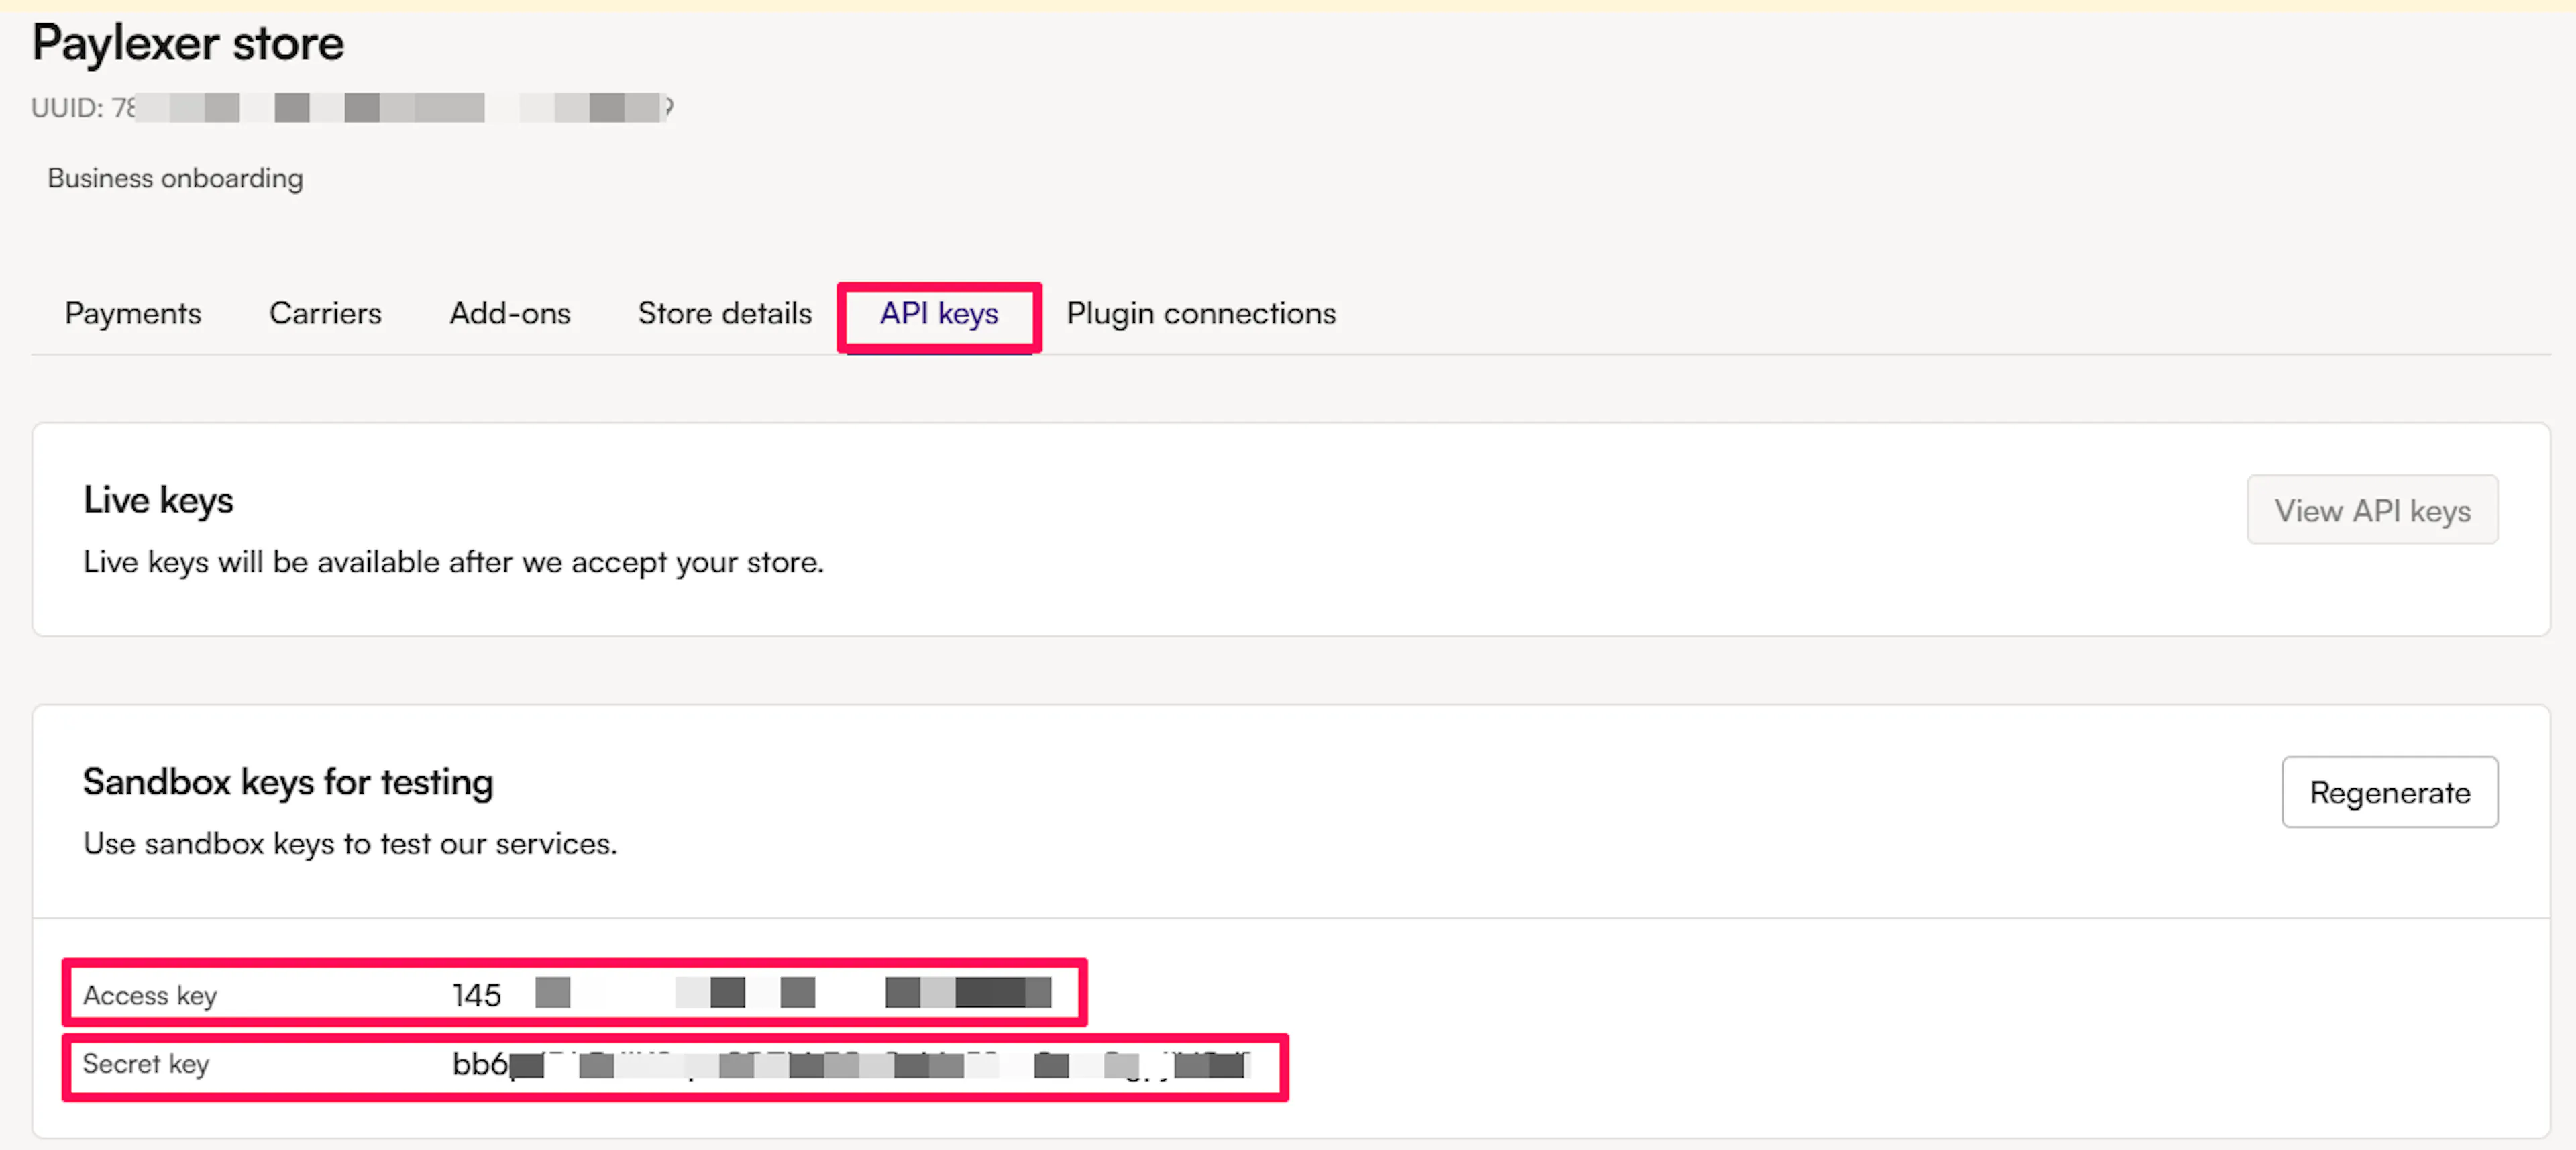Click the 'Use sandbox keys' description text
Screen dimensions: 2576x1150
tap(350, 844)
